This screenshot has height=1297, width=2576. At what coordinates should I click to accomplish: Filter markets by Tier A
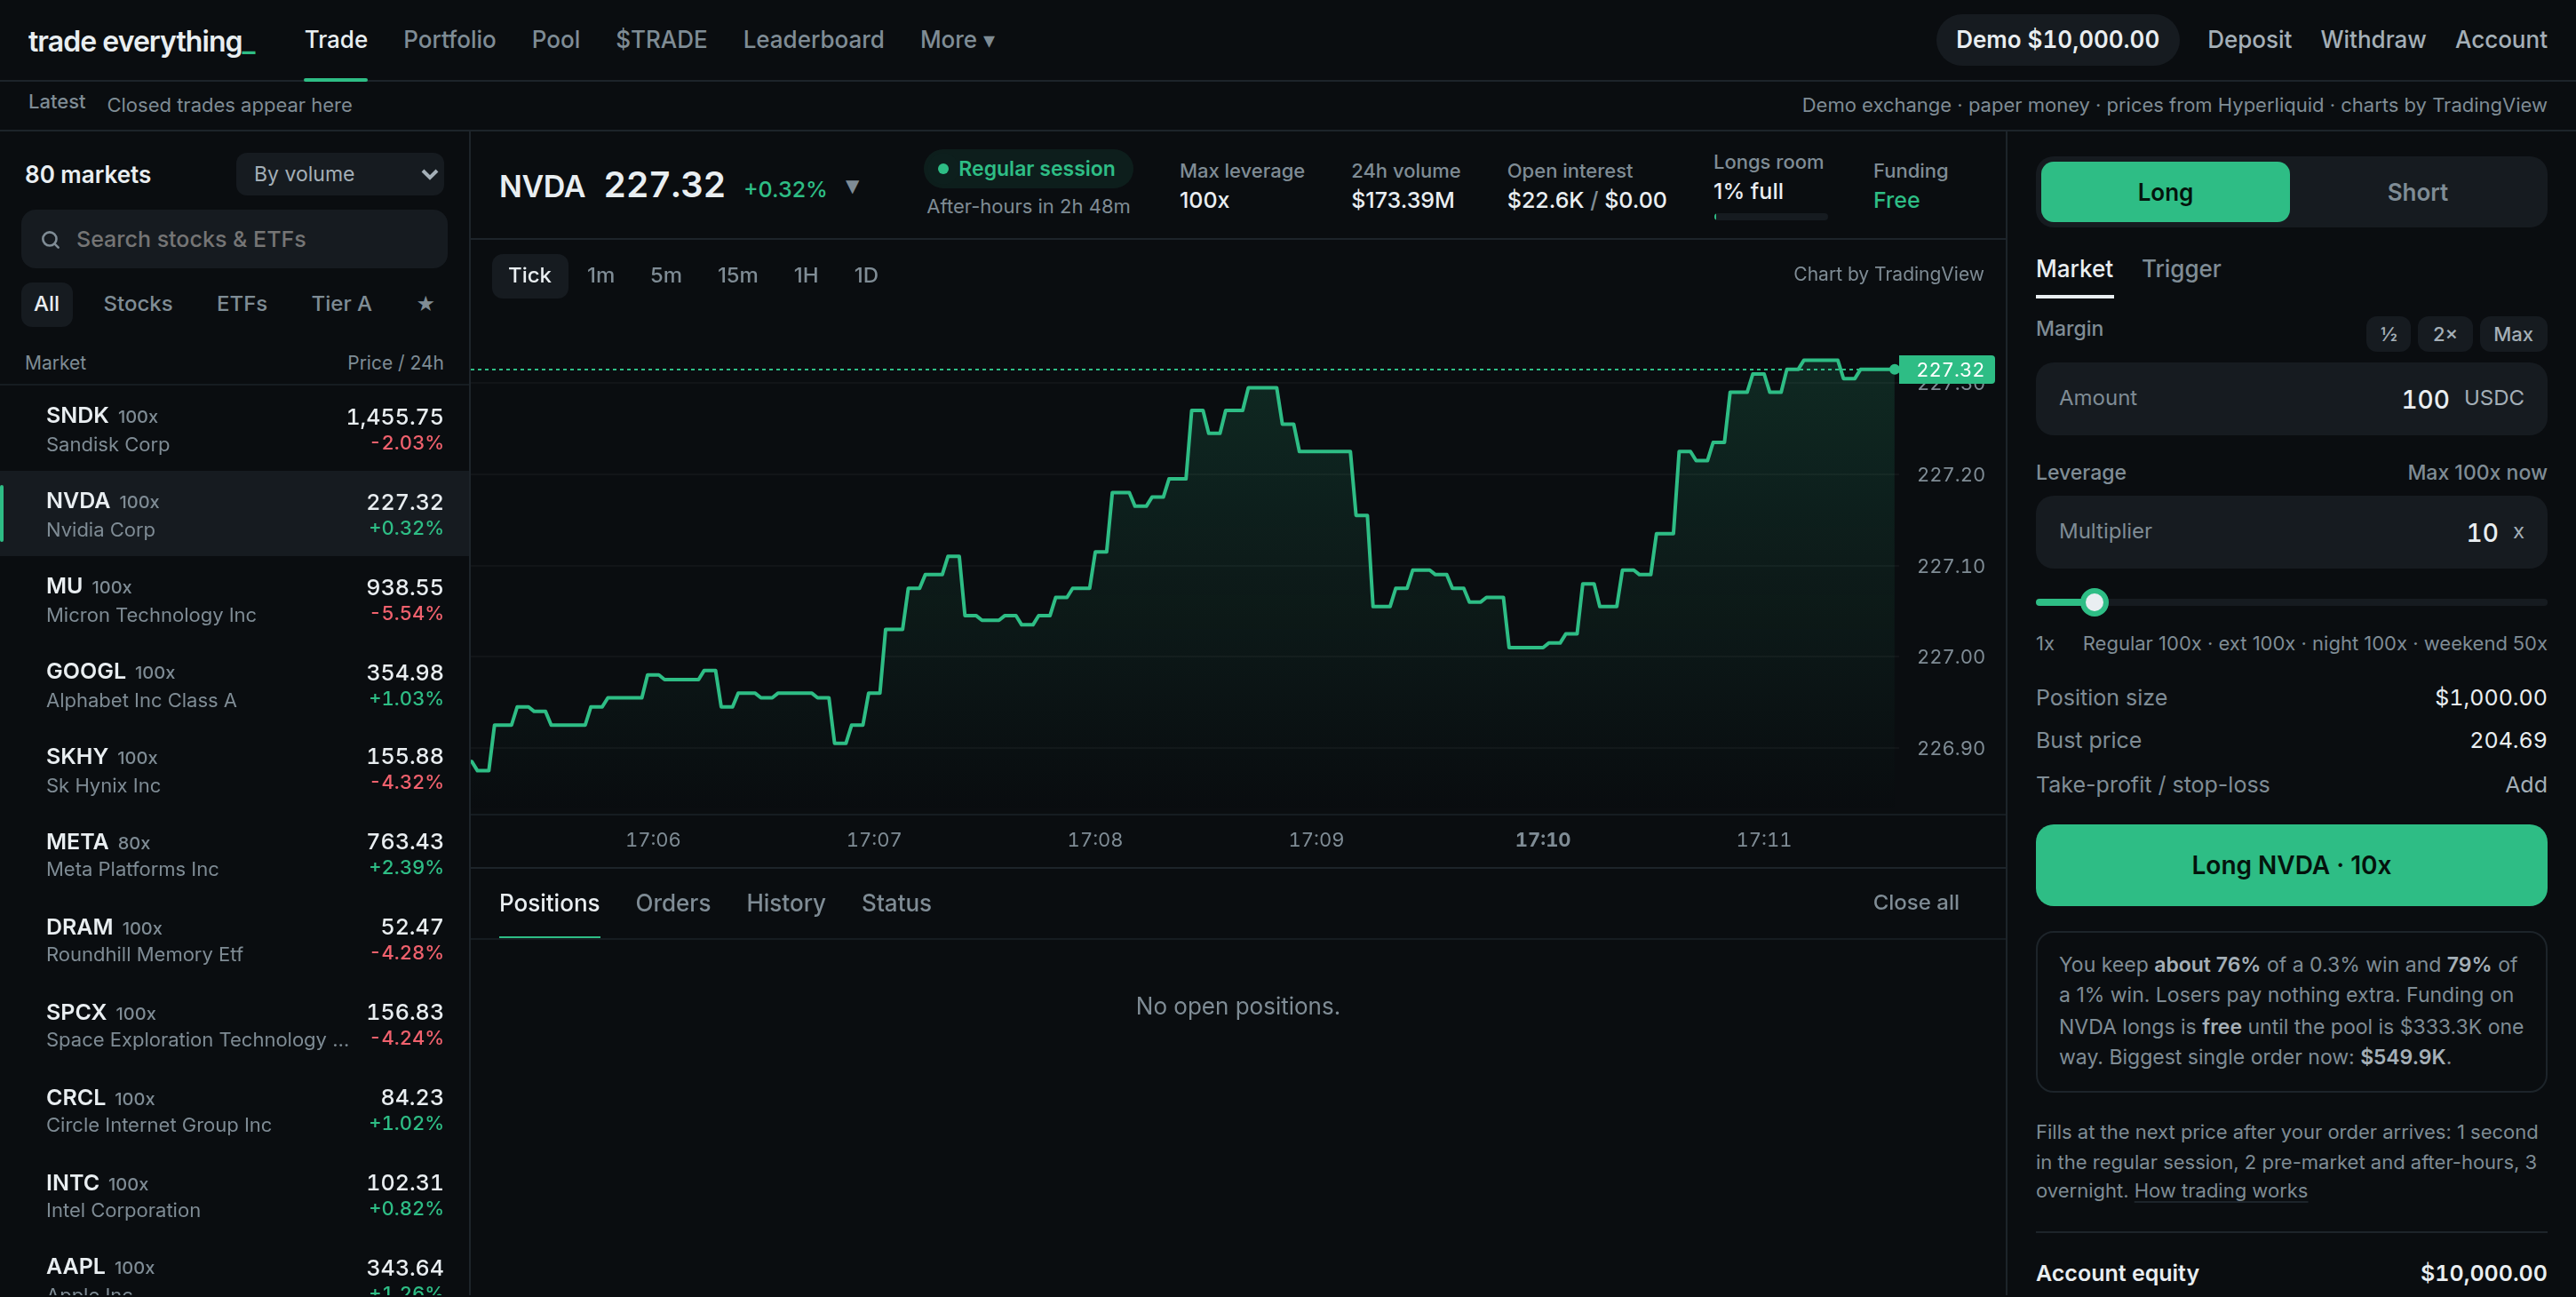pyautogui.click(x=340, y=304)
